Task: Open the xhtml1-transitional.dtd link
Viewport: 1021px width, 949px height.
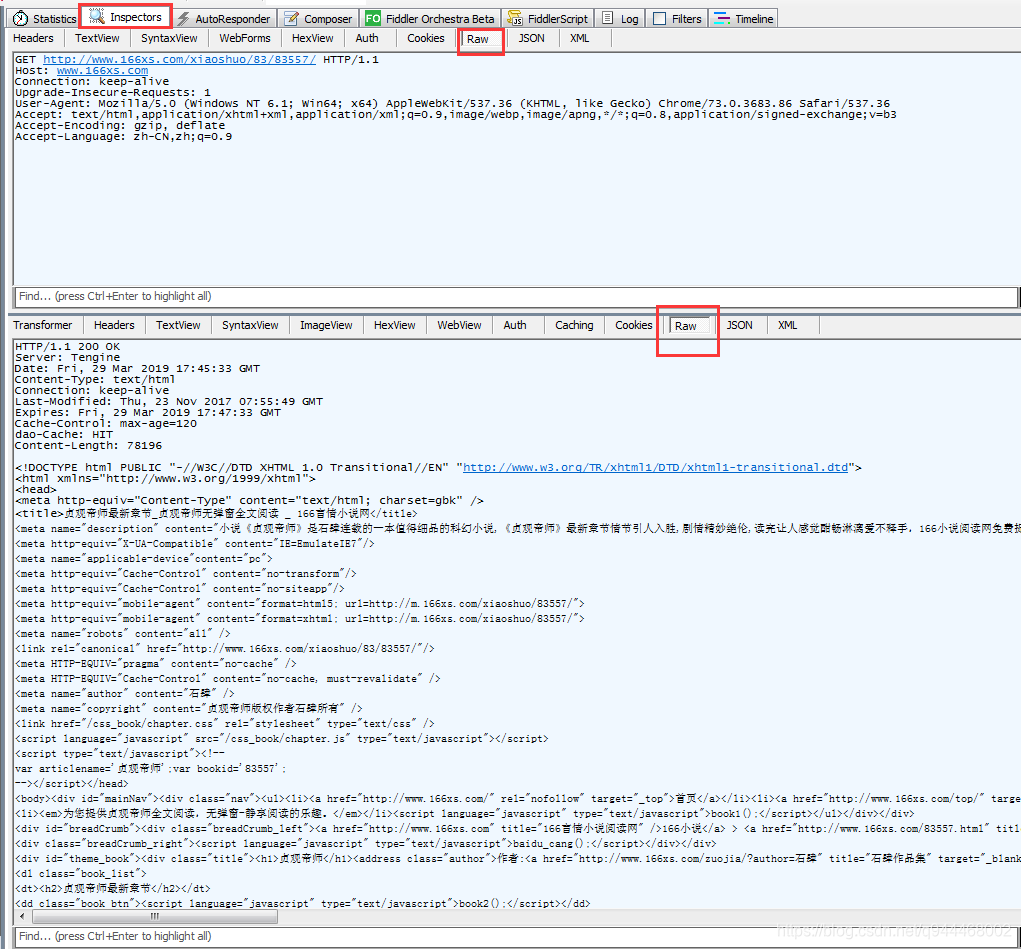Action: pos(655,467)
